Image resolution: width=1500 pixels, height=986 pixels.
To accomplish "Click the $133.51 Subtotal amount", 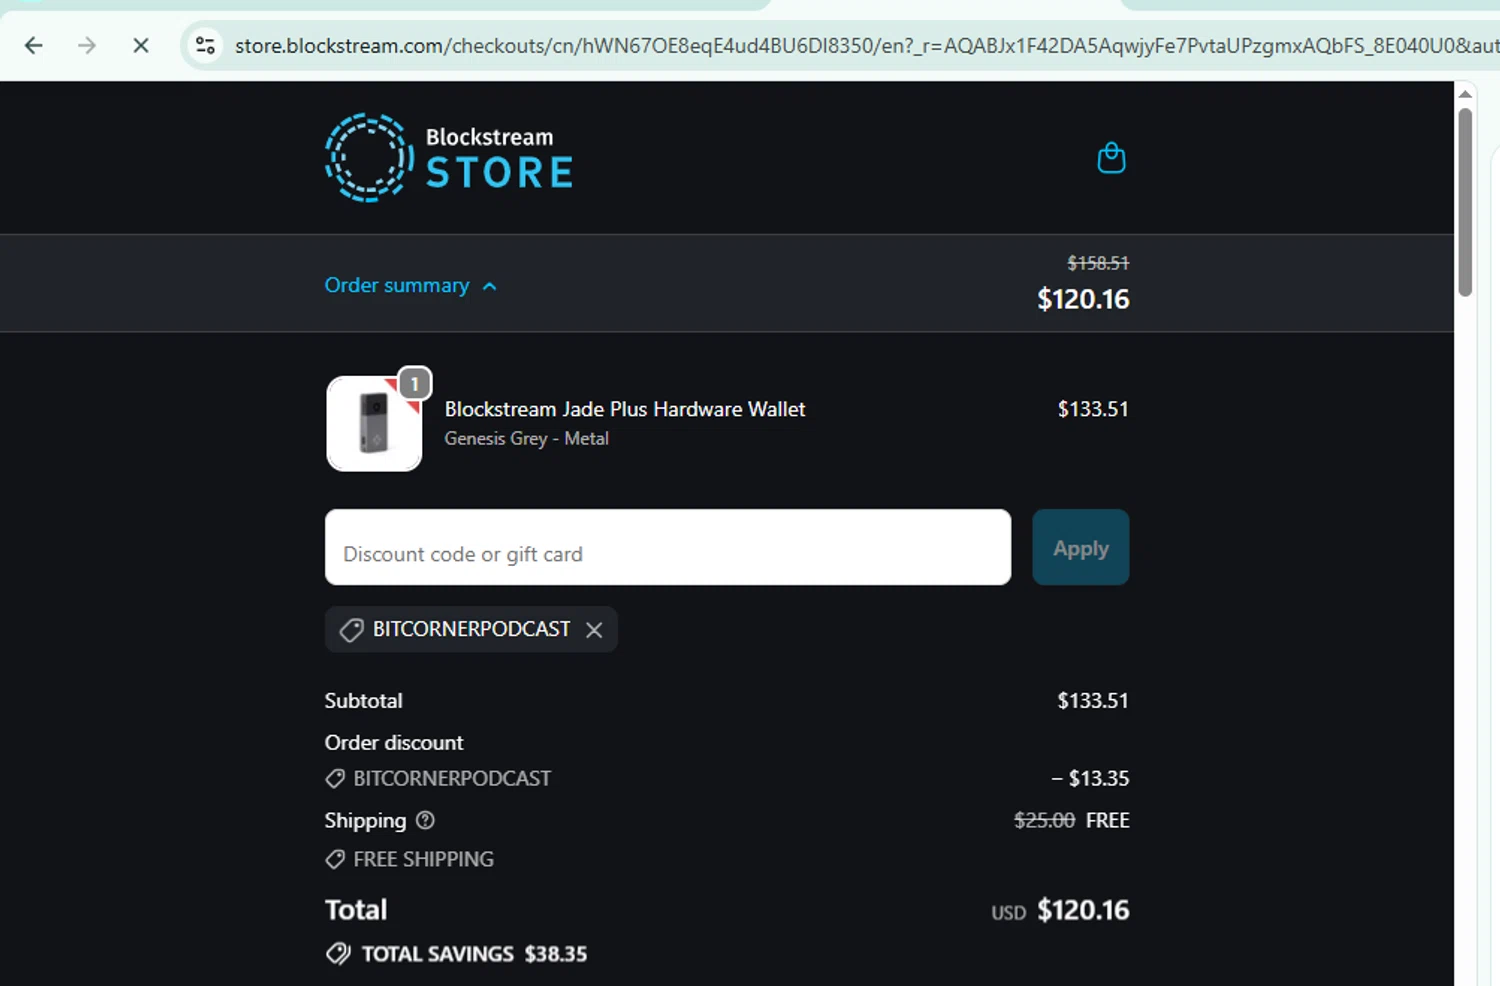I will coord(1093,700).
